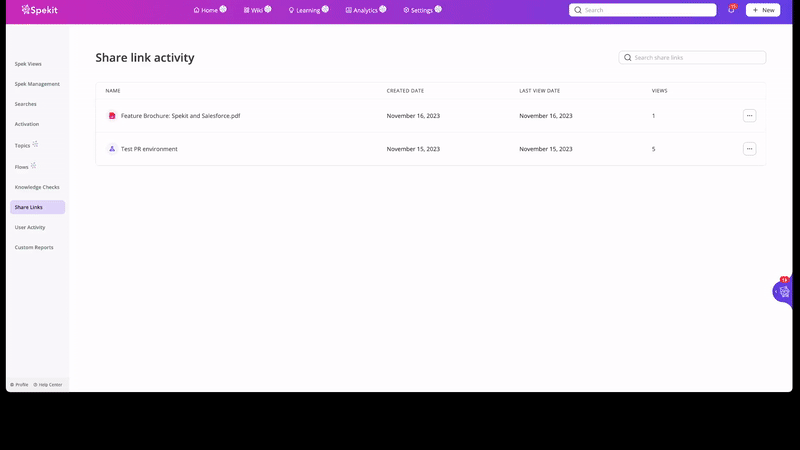This screenshot has height=450, width=800.
Task: Open Custom Reports in sidebar
Action: (34, 247)
